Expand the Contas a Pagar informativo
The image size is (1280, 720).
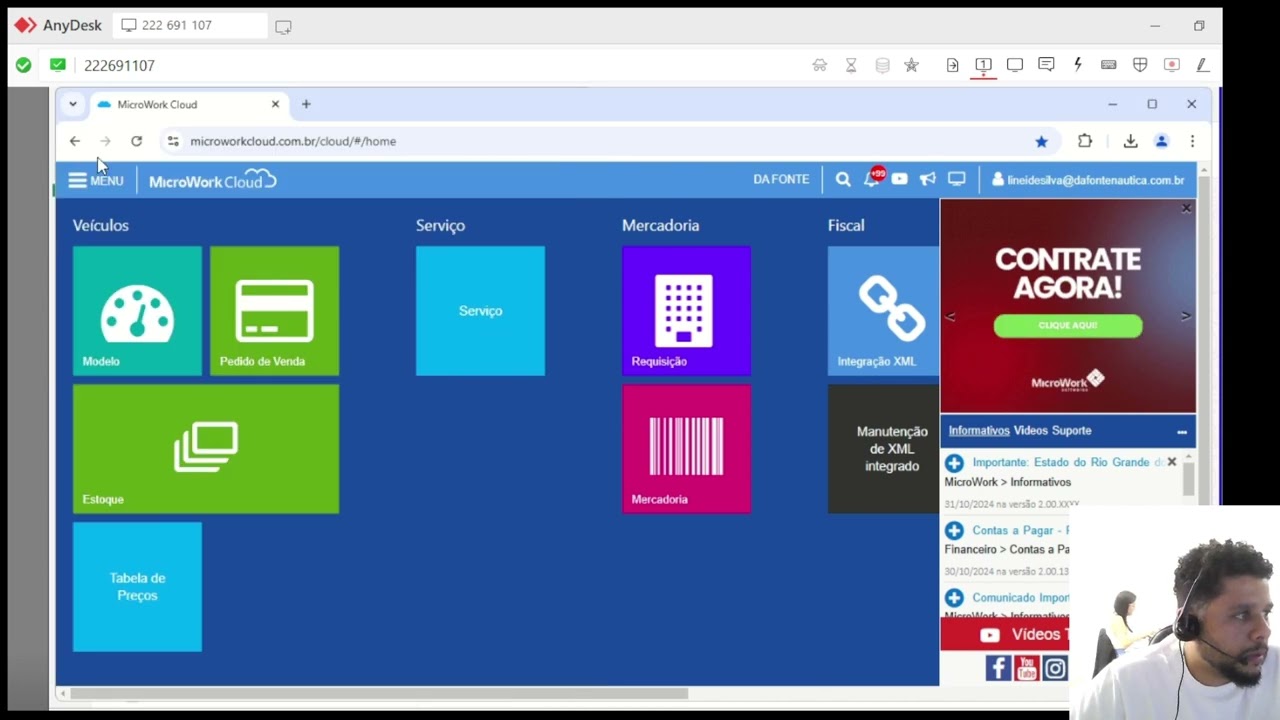(x=954, y=531)
